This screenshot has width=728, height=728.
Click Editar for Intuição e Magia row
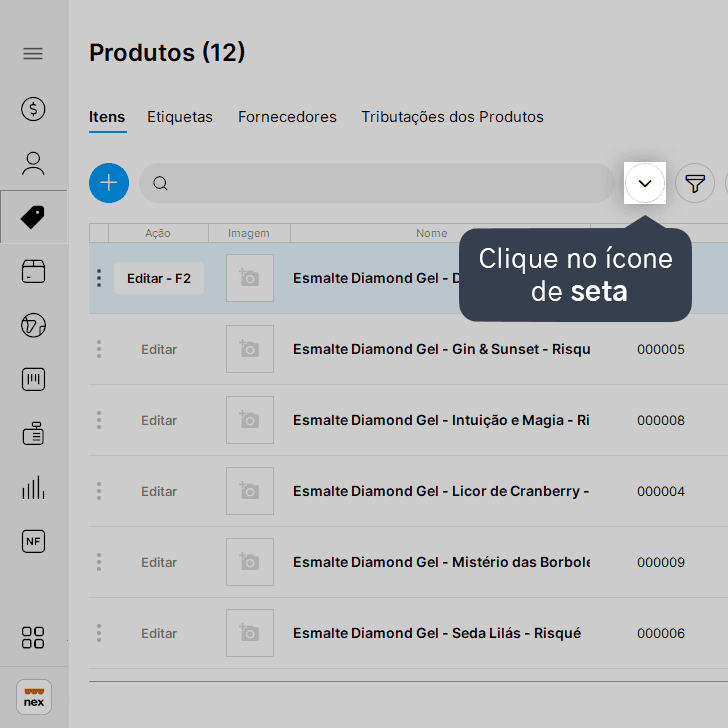point(159,420)
